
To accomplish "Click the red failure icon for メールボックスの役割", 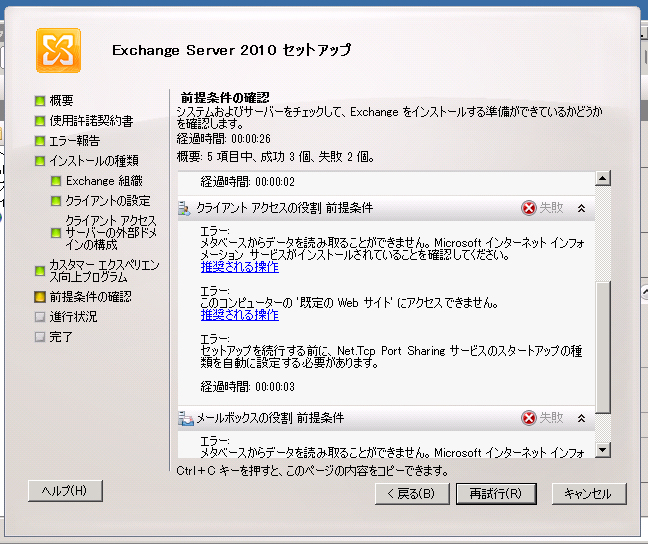I will [529, 418].
